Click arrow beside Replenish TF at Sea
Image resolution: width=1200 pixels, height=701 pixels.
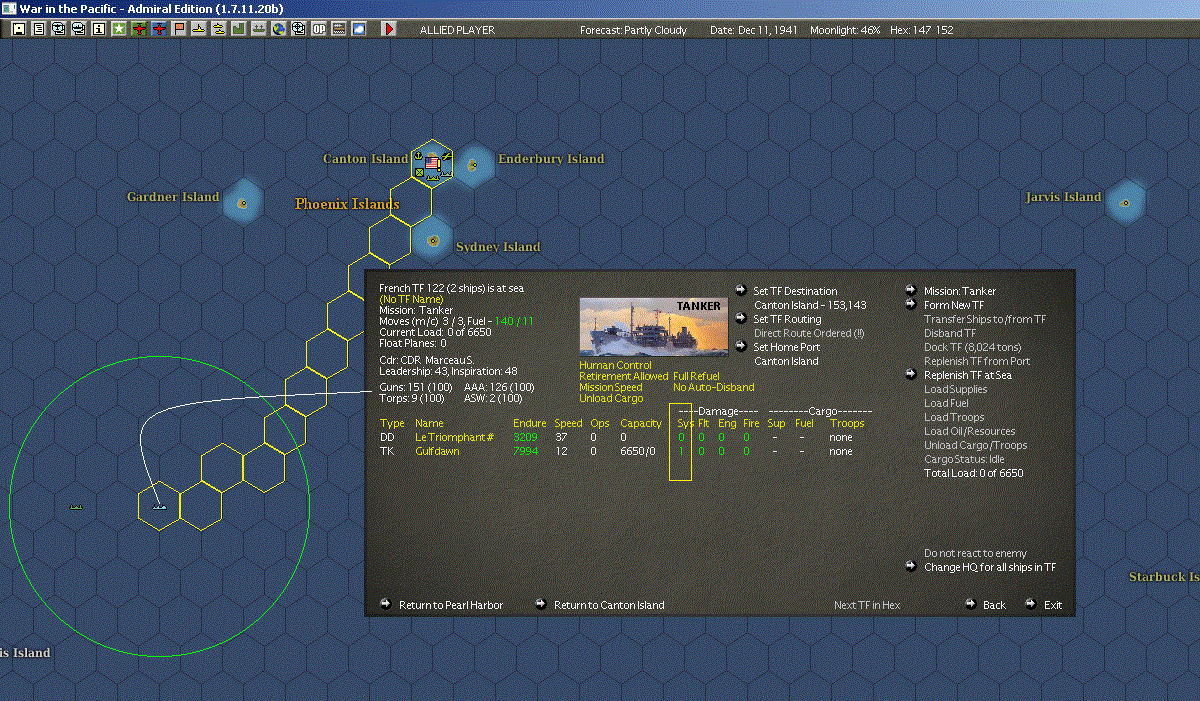[x=911, y=374]
